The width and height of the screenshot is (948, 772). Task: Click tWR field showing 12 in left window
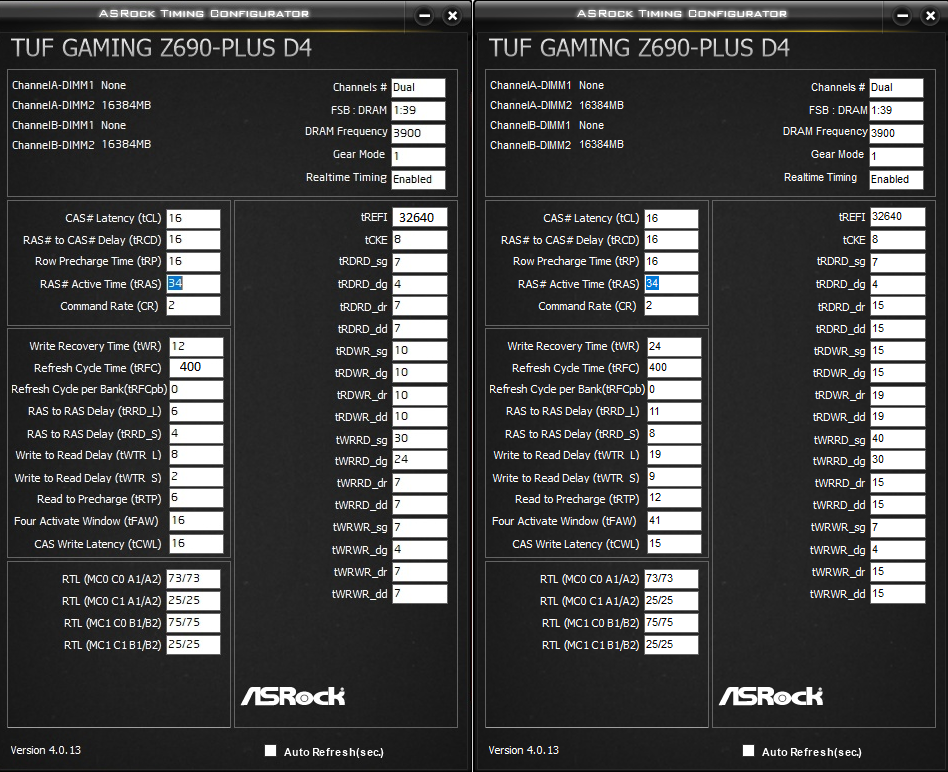[196, 346]
